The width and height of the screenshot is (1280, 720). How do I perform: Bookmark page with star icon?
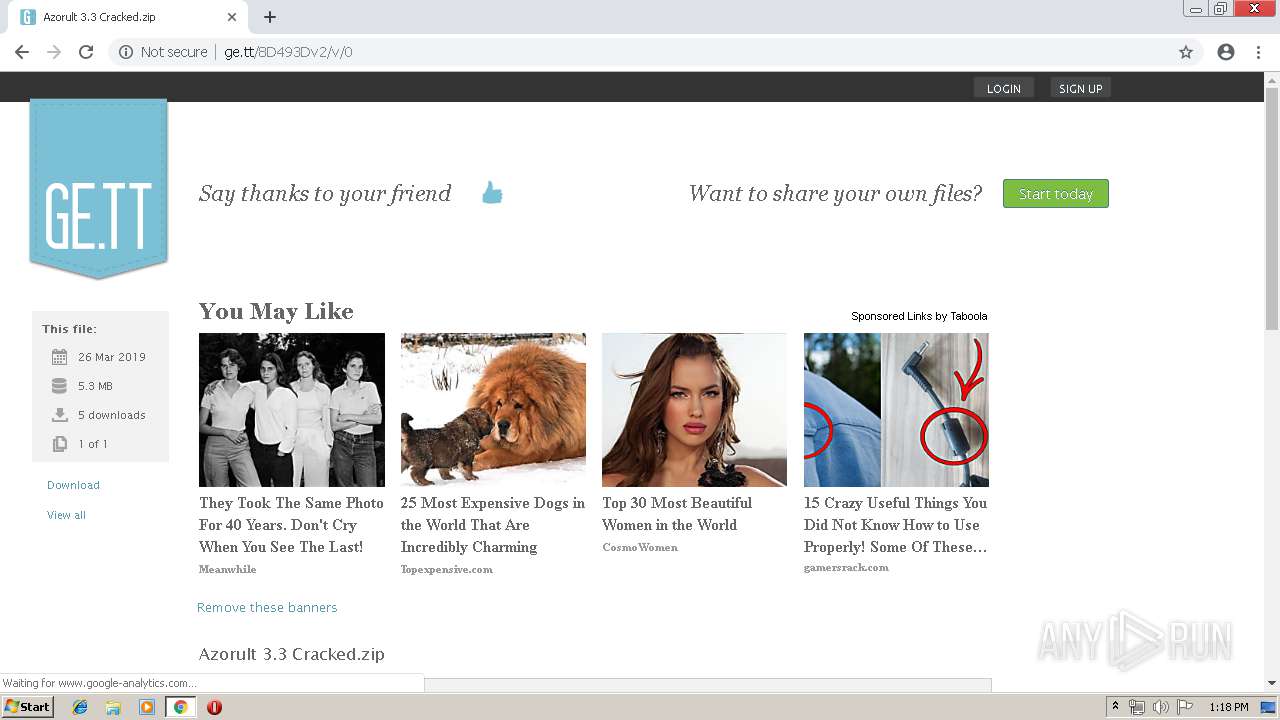click(1186, 52)
